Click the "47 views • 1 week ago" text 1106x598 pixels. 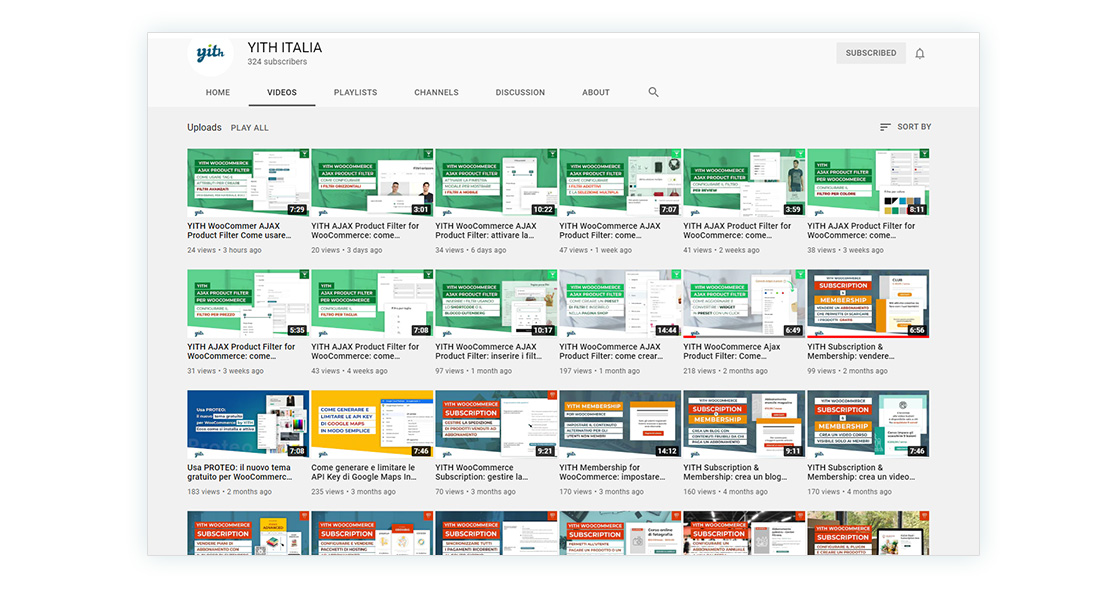[x=596, y=250]
